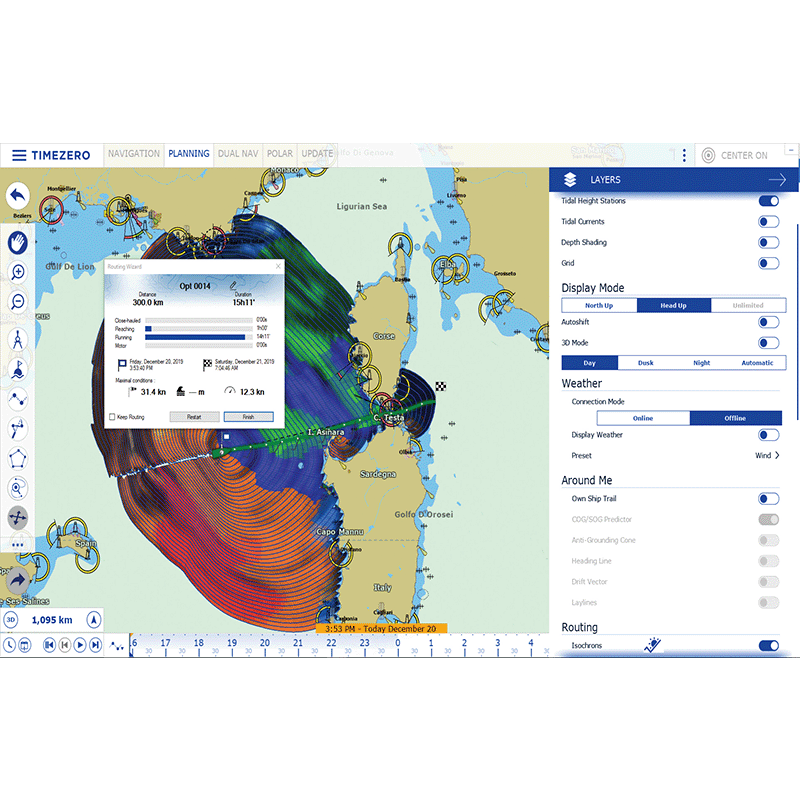Enable the 3D Mode toggle
The image size is (800, 800).
point(769,342)
